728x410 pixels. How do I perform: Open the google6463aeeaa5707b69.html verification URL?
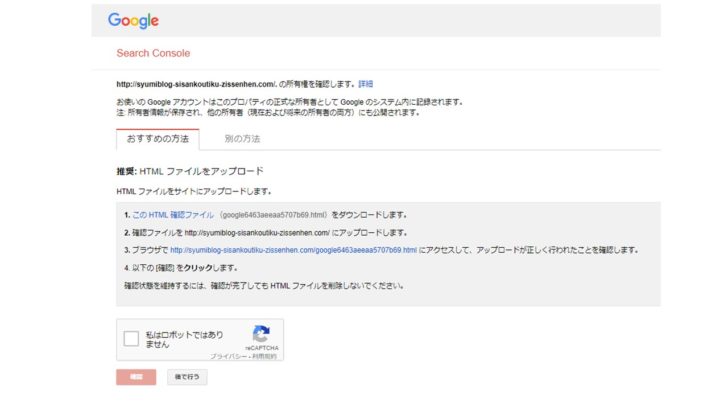(293, 250)
